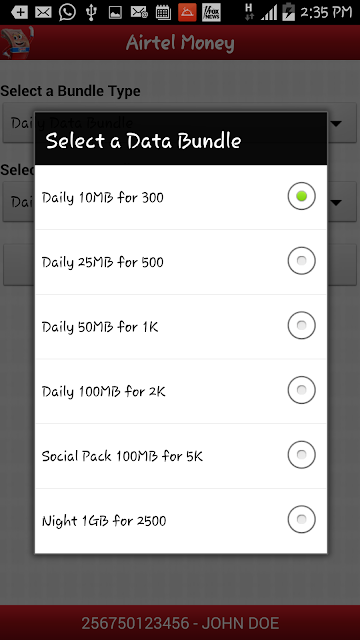
Task: Tap the Airtel Money title header
Action: tap(180, 43)
